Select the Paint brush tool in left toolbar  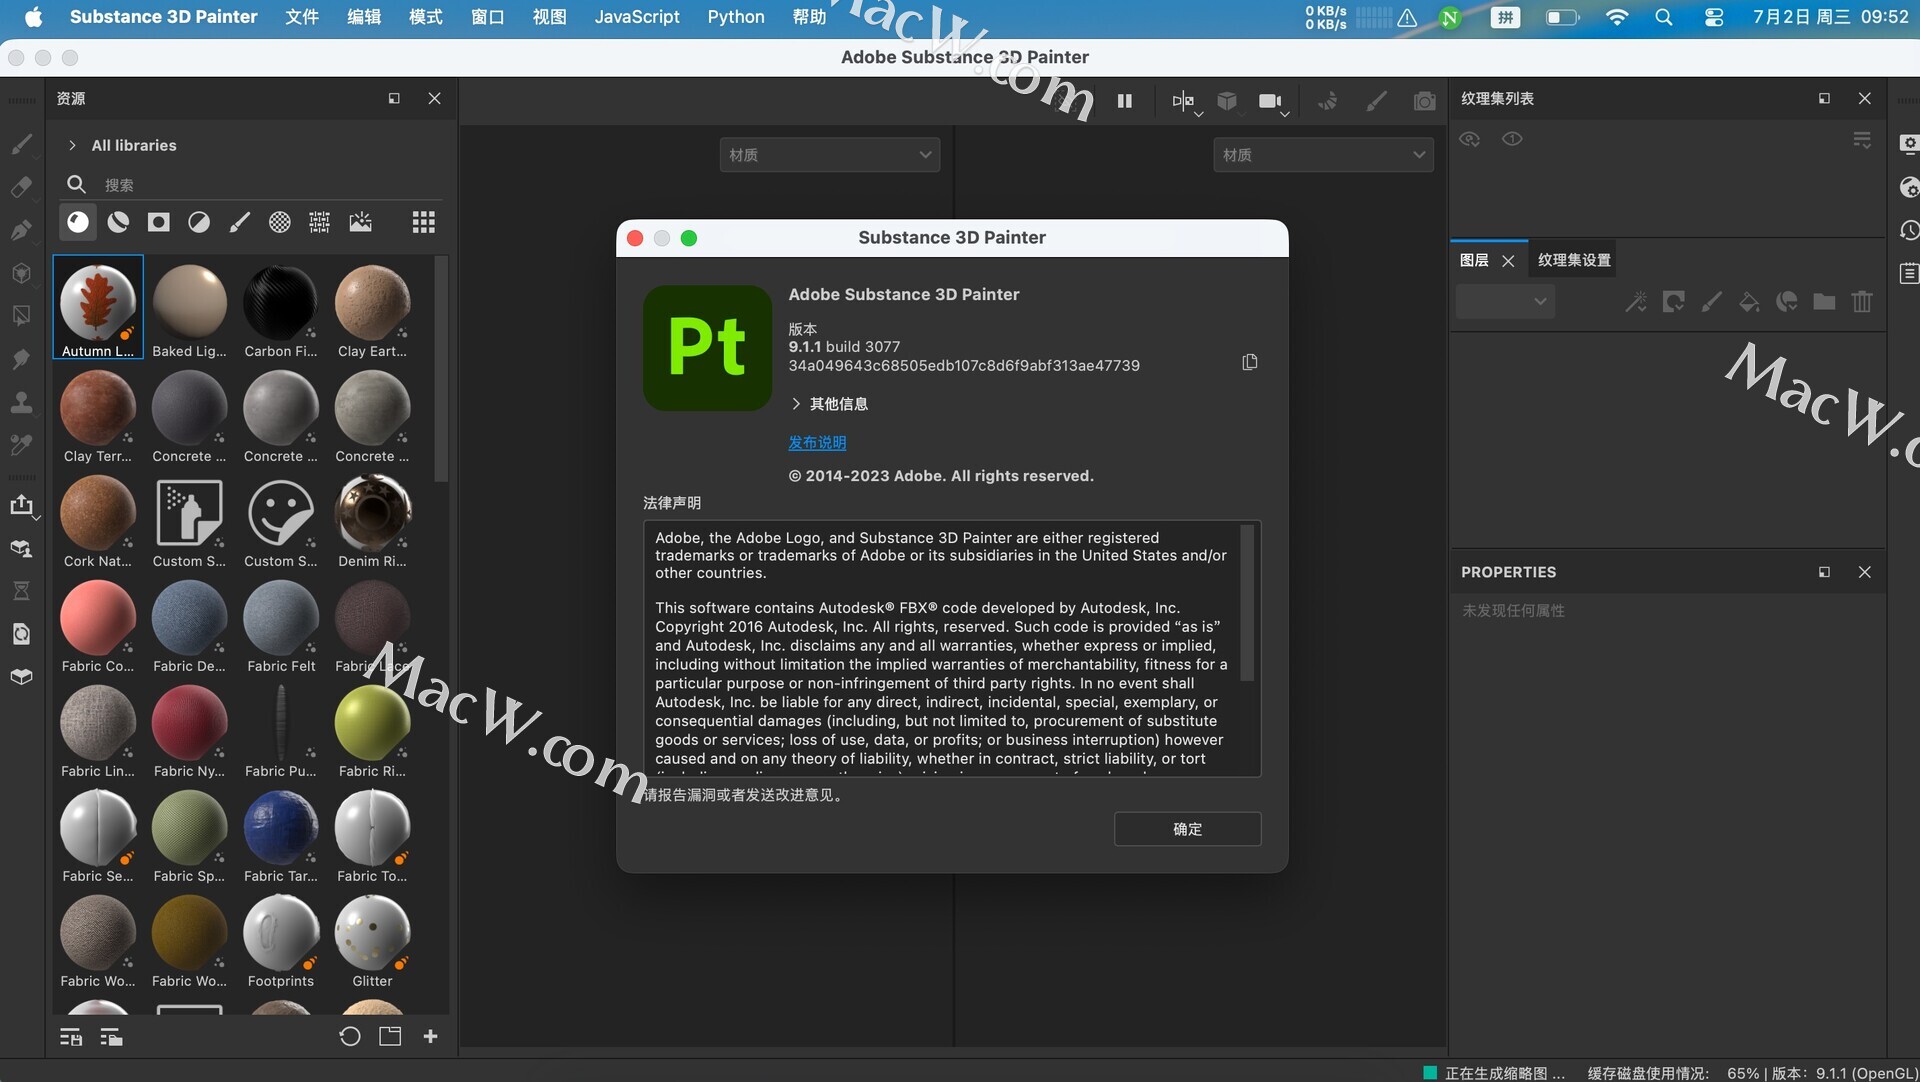point(21,144)
